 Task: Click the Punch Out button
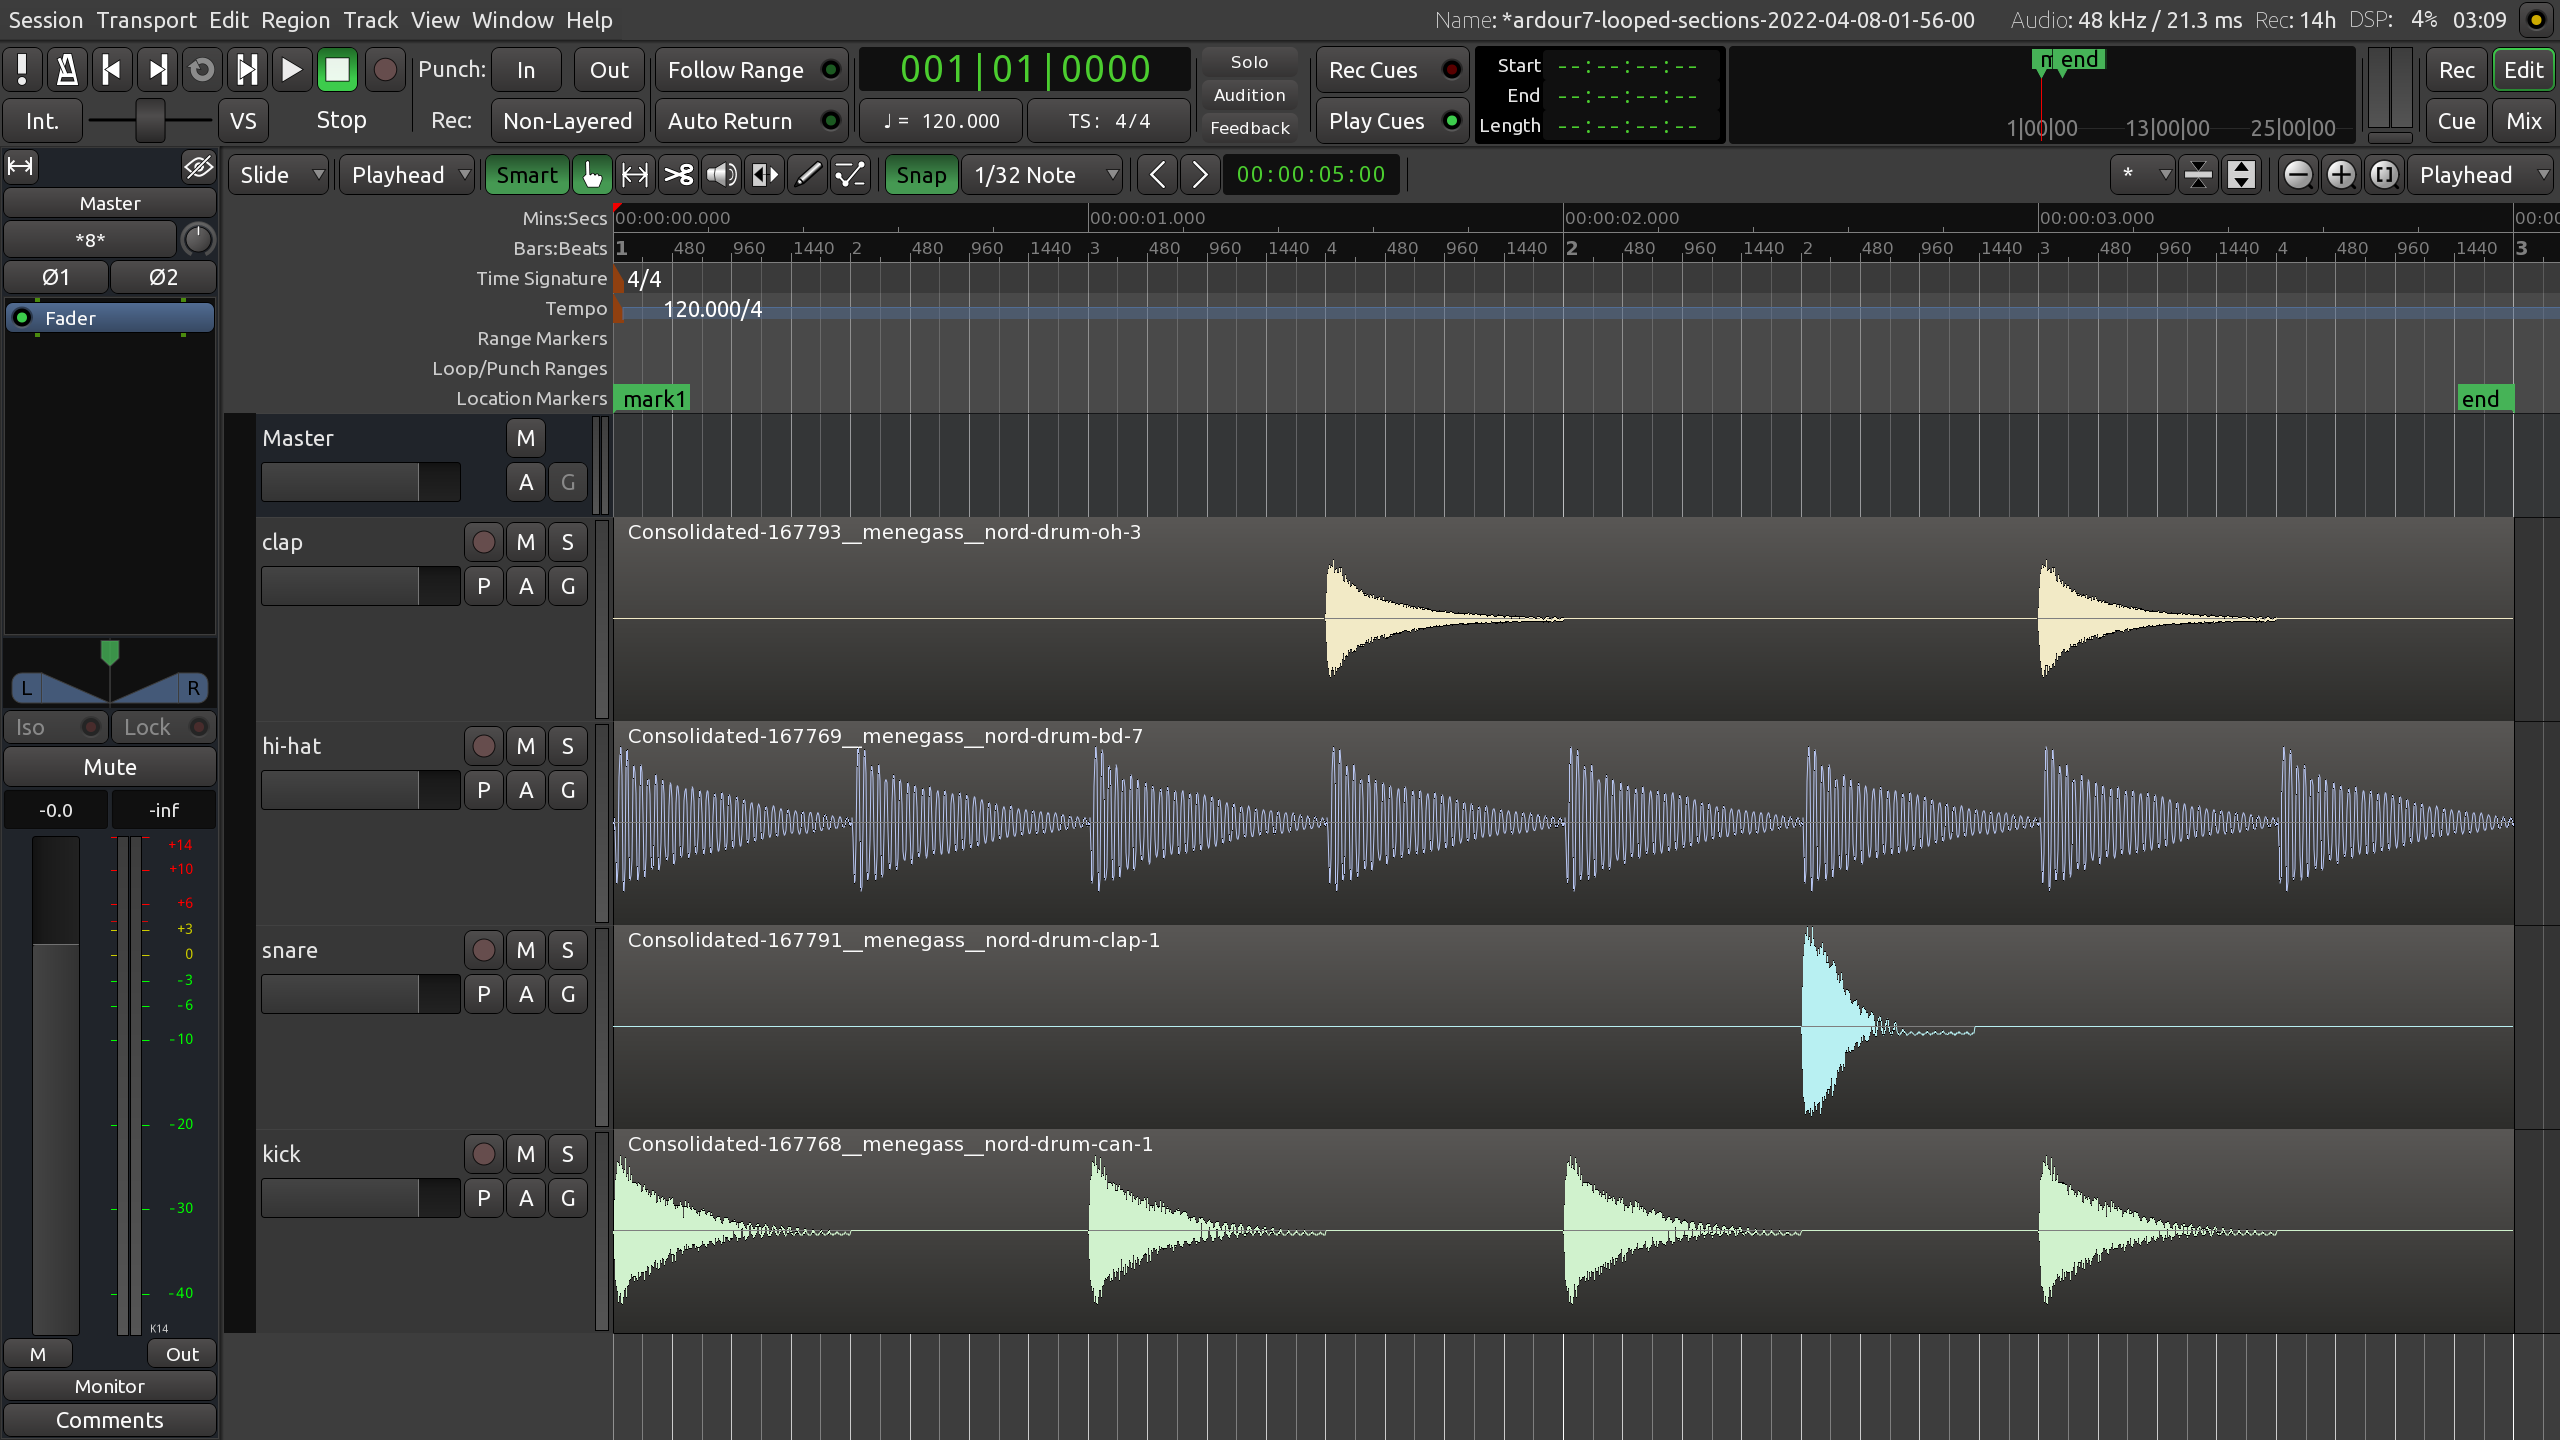pyautogui.click(x=609, y=70)
